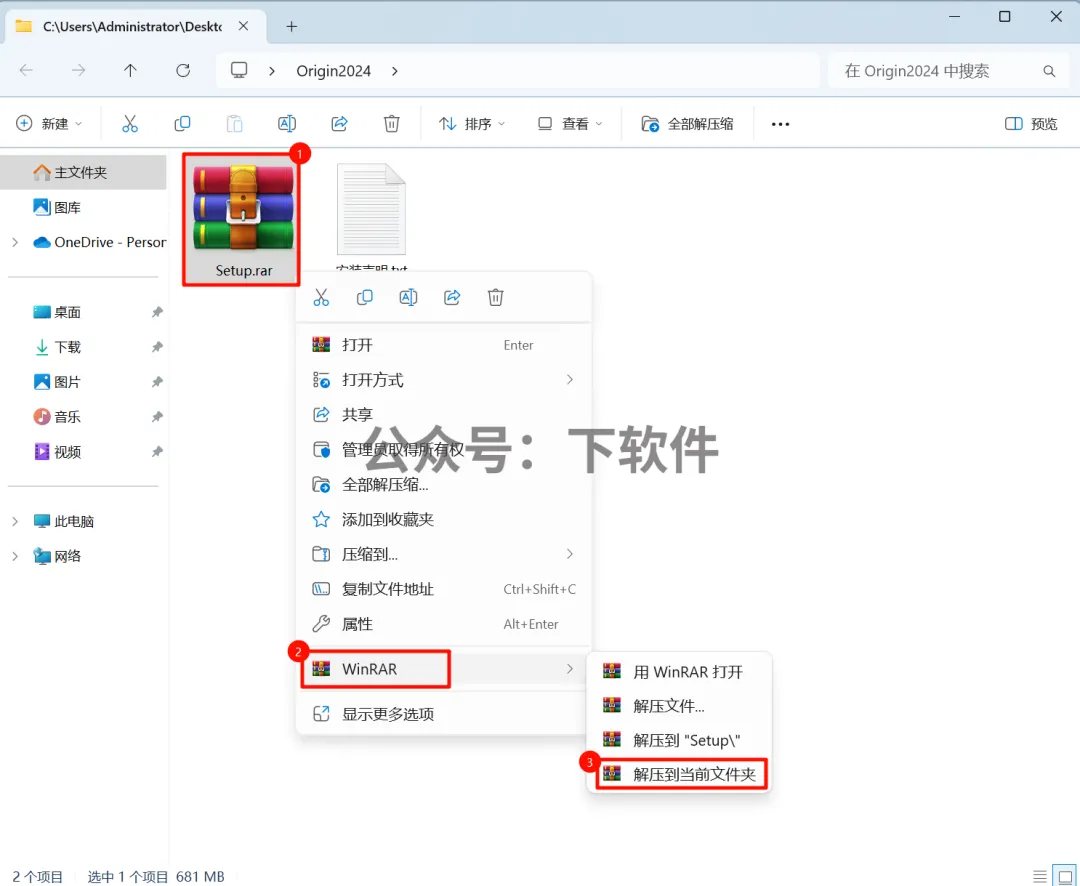This screenshot has height=886, width=1080.
Task: Click the toolbar Paste icon
Action: click(234, 124)
